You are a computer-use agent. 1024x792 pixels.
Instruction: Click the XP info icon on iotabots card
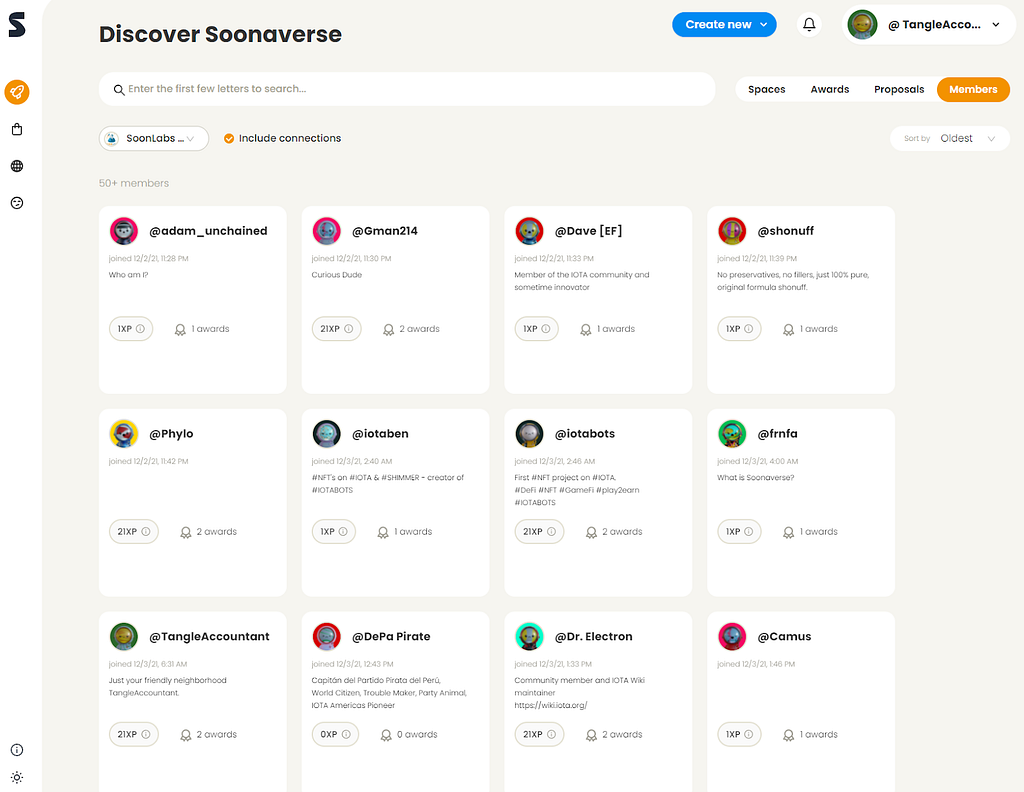click(x=551, y=531)
